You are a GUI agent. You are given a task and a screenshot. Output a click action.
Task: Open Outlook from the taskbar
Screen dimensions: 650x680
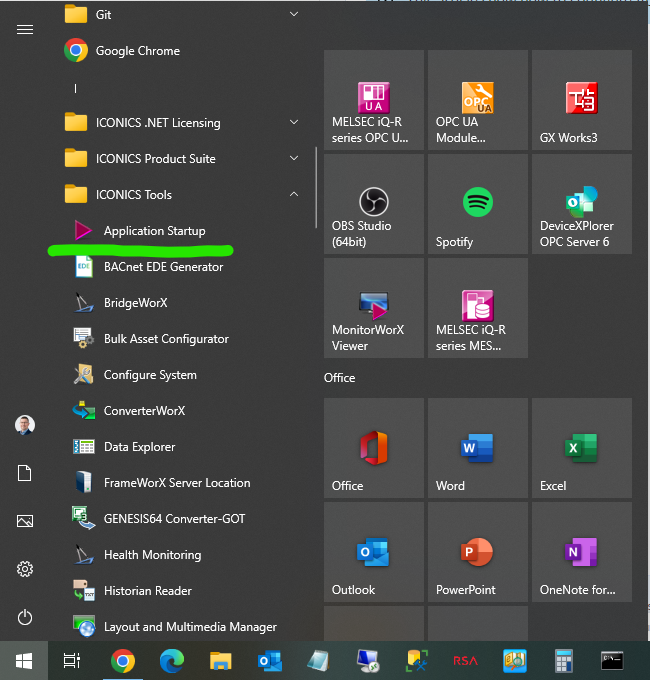point(270,661)
